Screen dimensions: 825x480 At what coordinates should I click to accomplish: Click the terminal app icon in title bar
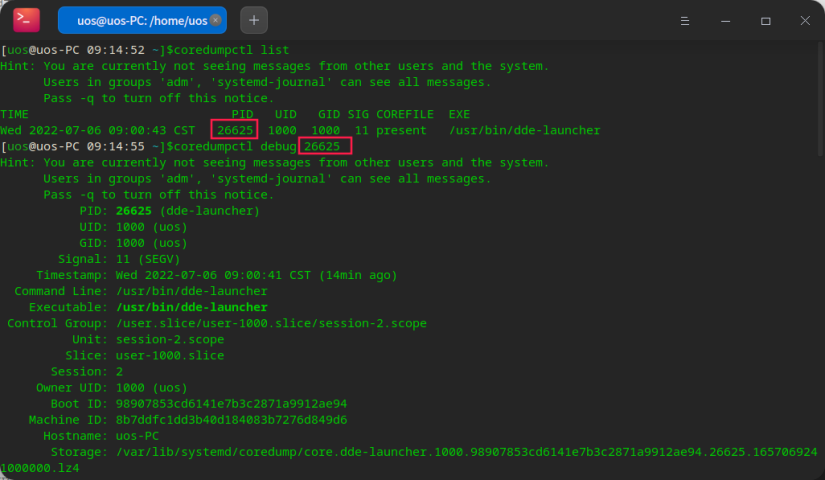coord(27,20)
